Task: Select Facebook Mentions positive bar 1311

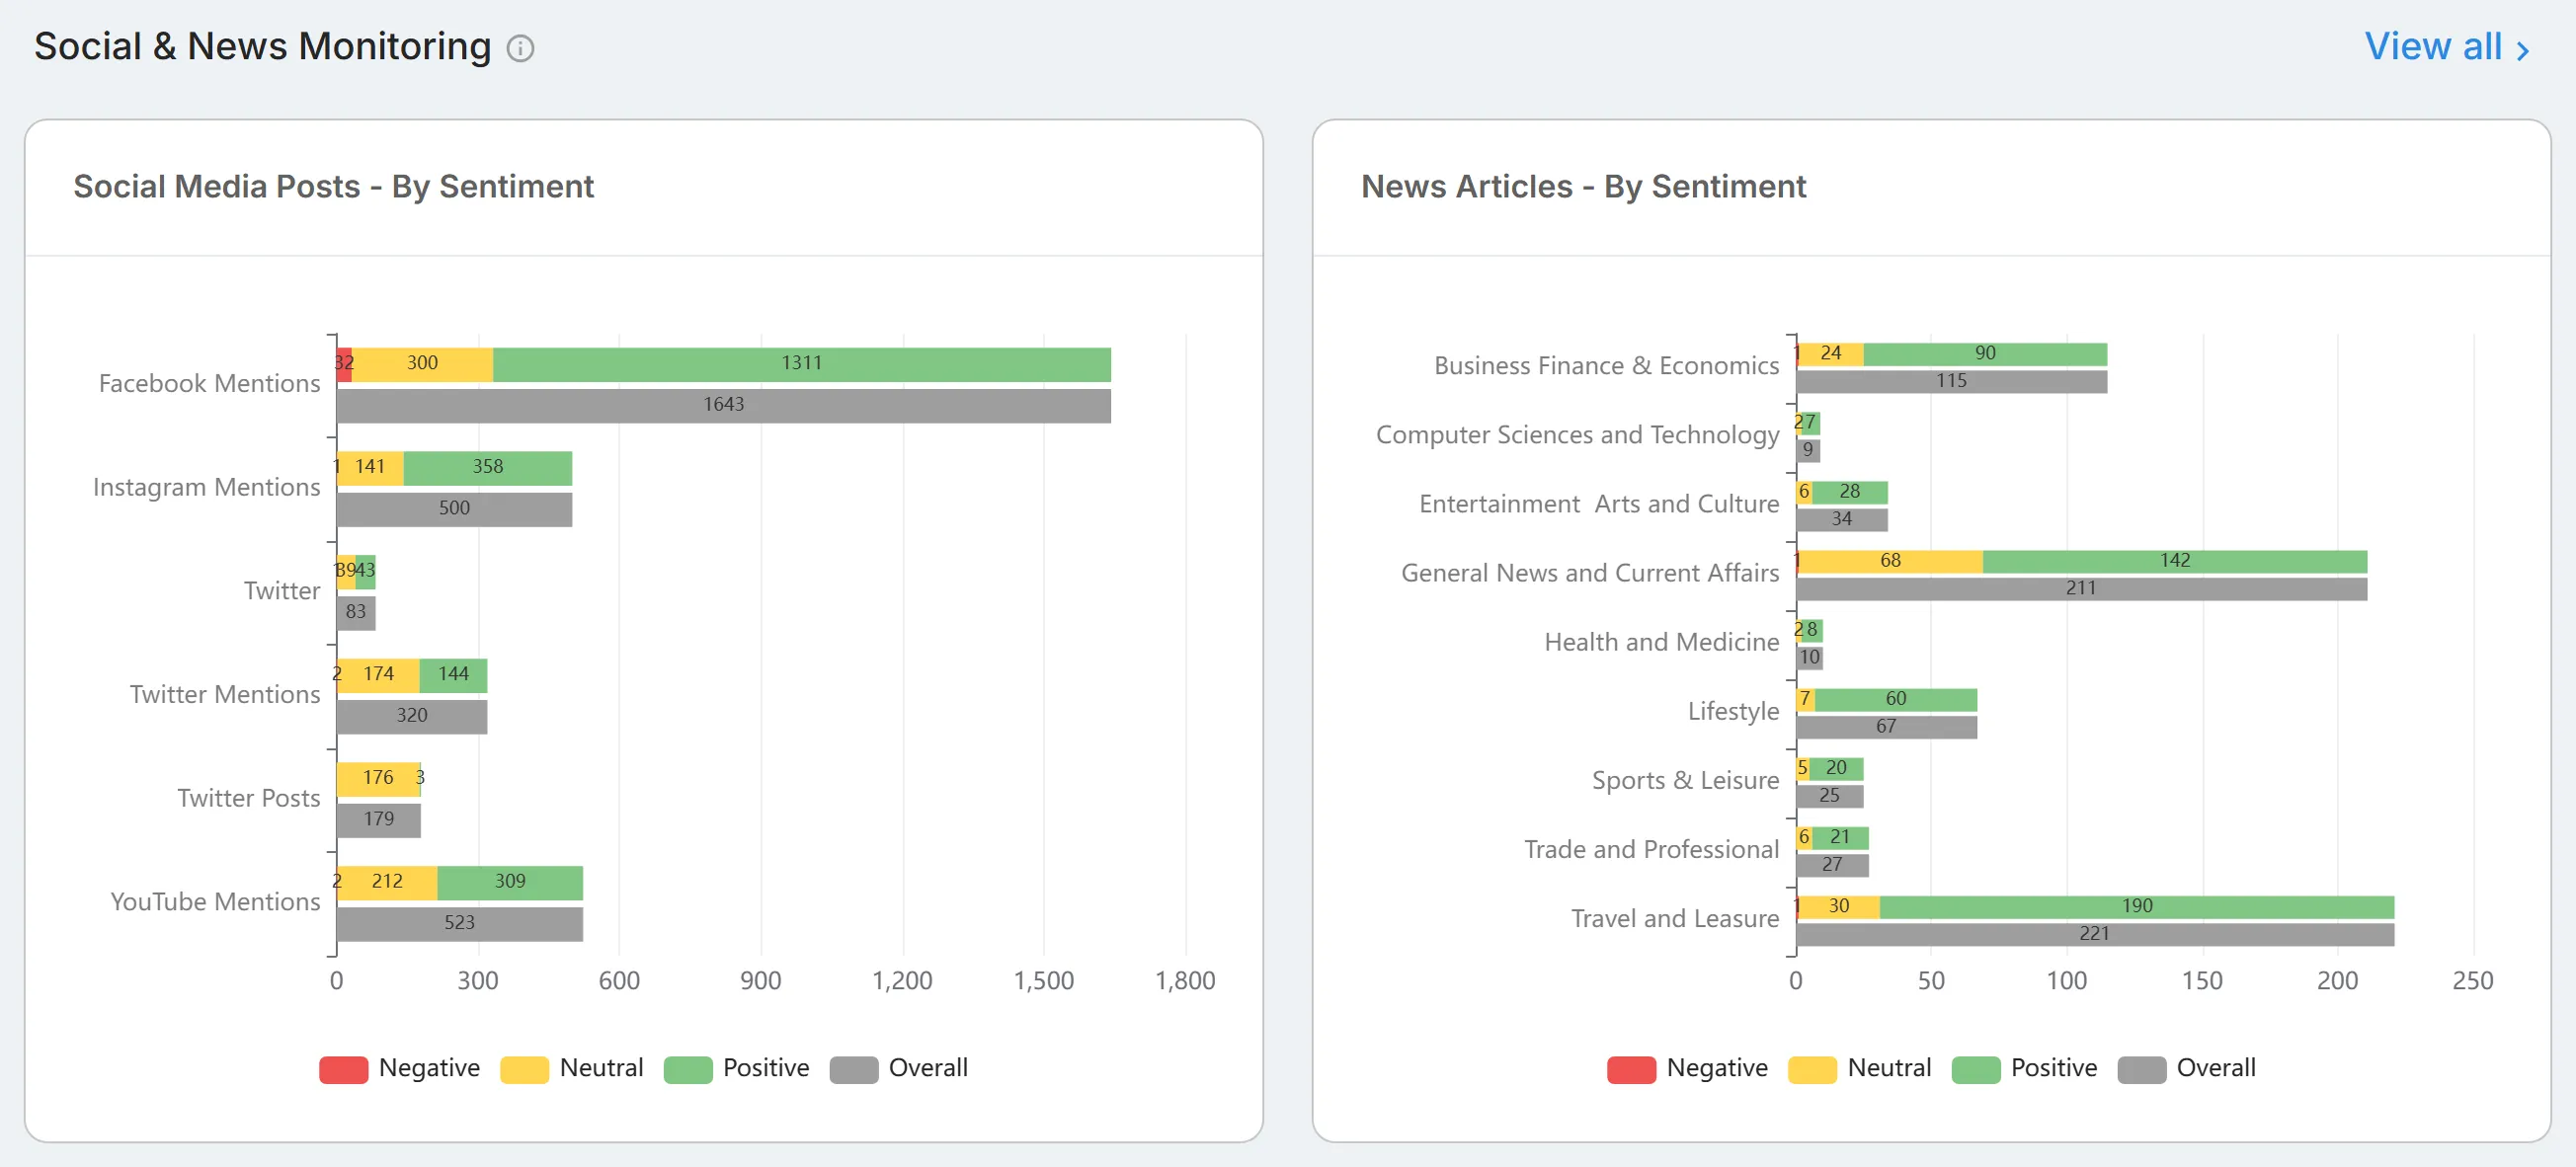Action: (801, 364)
